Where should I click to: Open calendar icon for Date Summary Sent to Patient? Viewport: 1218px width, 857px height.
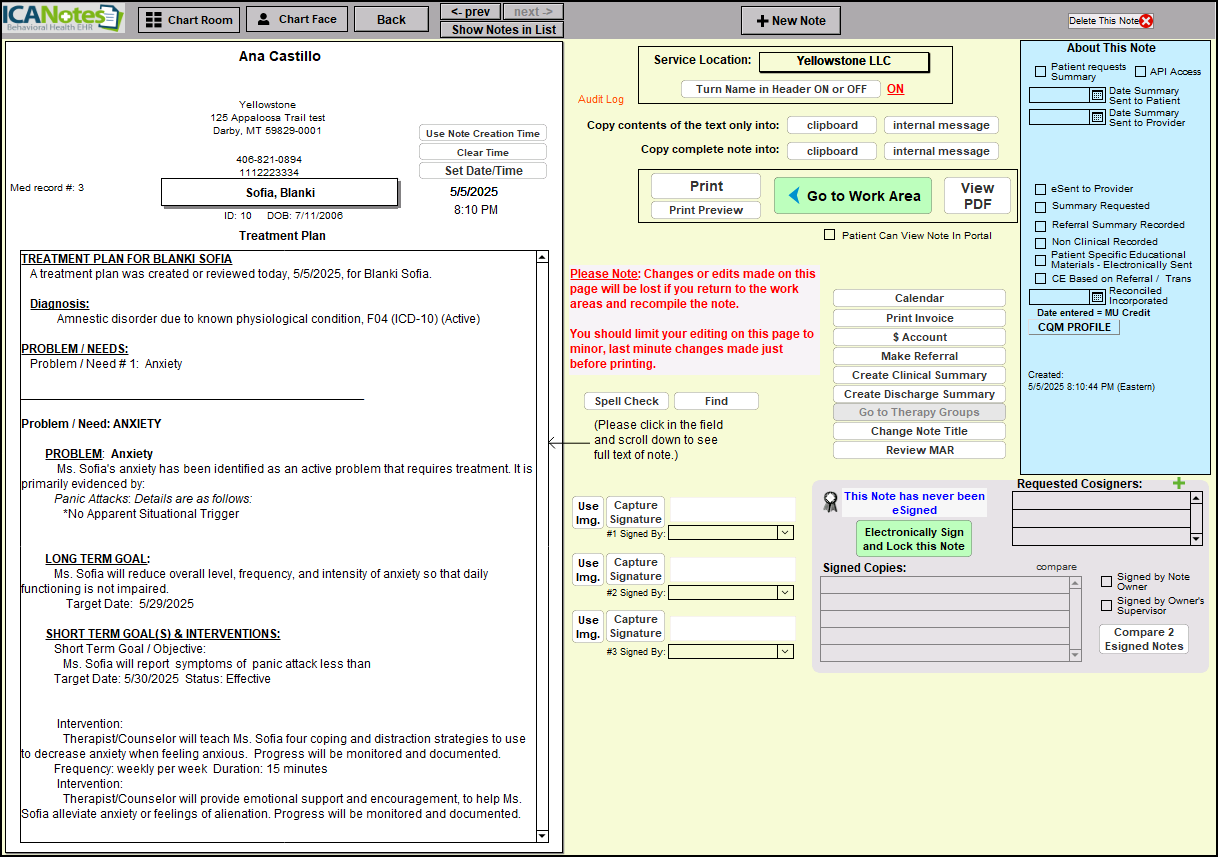pos(1097,95)
